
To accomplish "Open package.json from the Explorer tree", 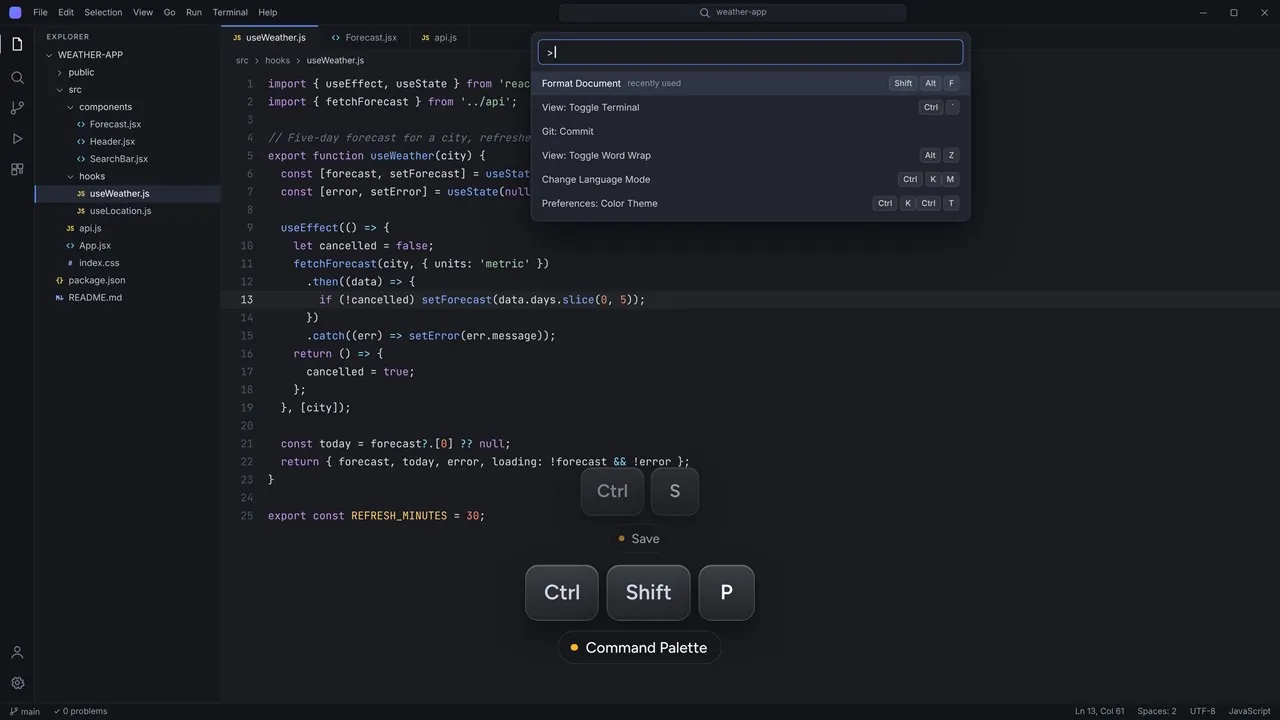I will tap(128, 280).
